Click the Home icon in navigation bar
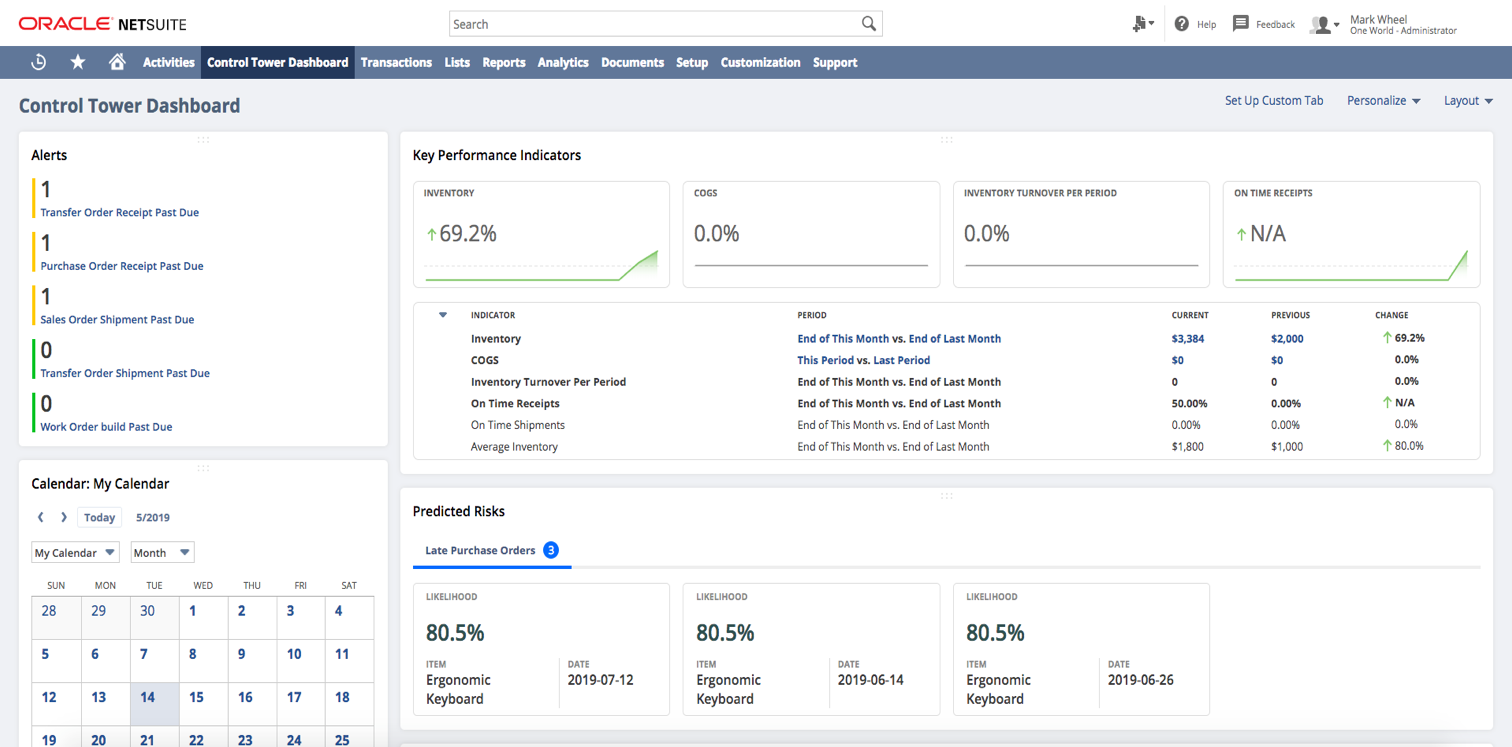This screenshot has height=747, width=1512. coord(117,62)
